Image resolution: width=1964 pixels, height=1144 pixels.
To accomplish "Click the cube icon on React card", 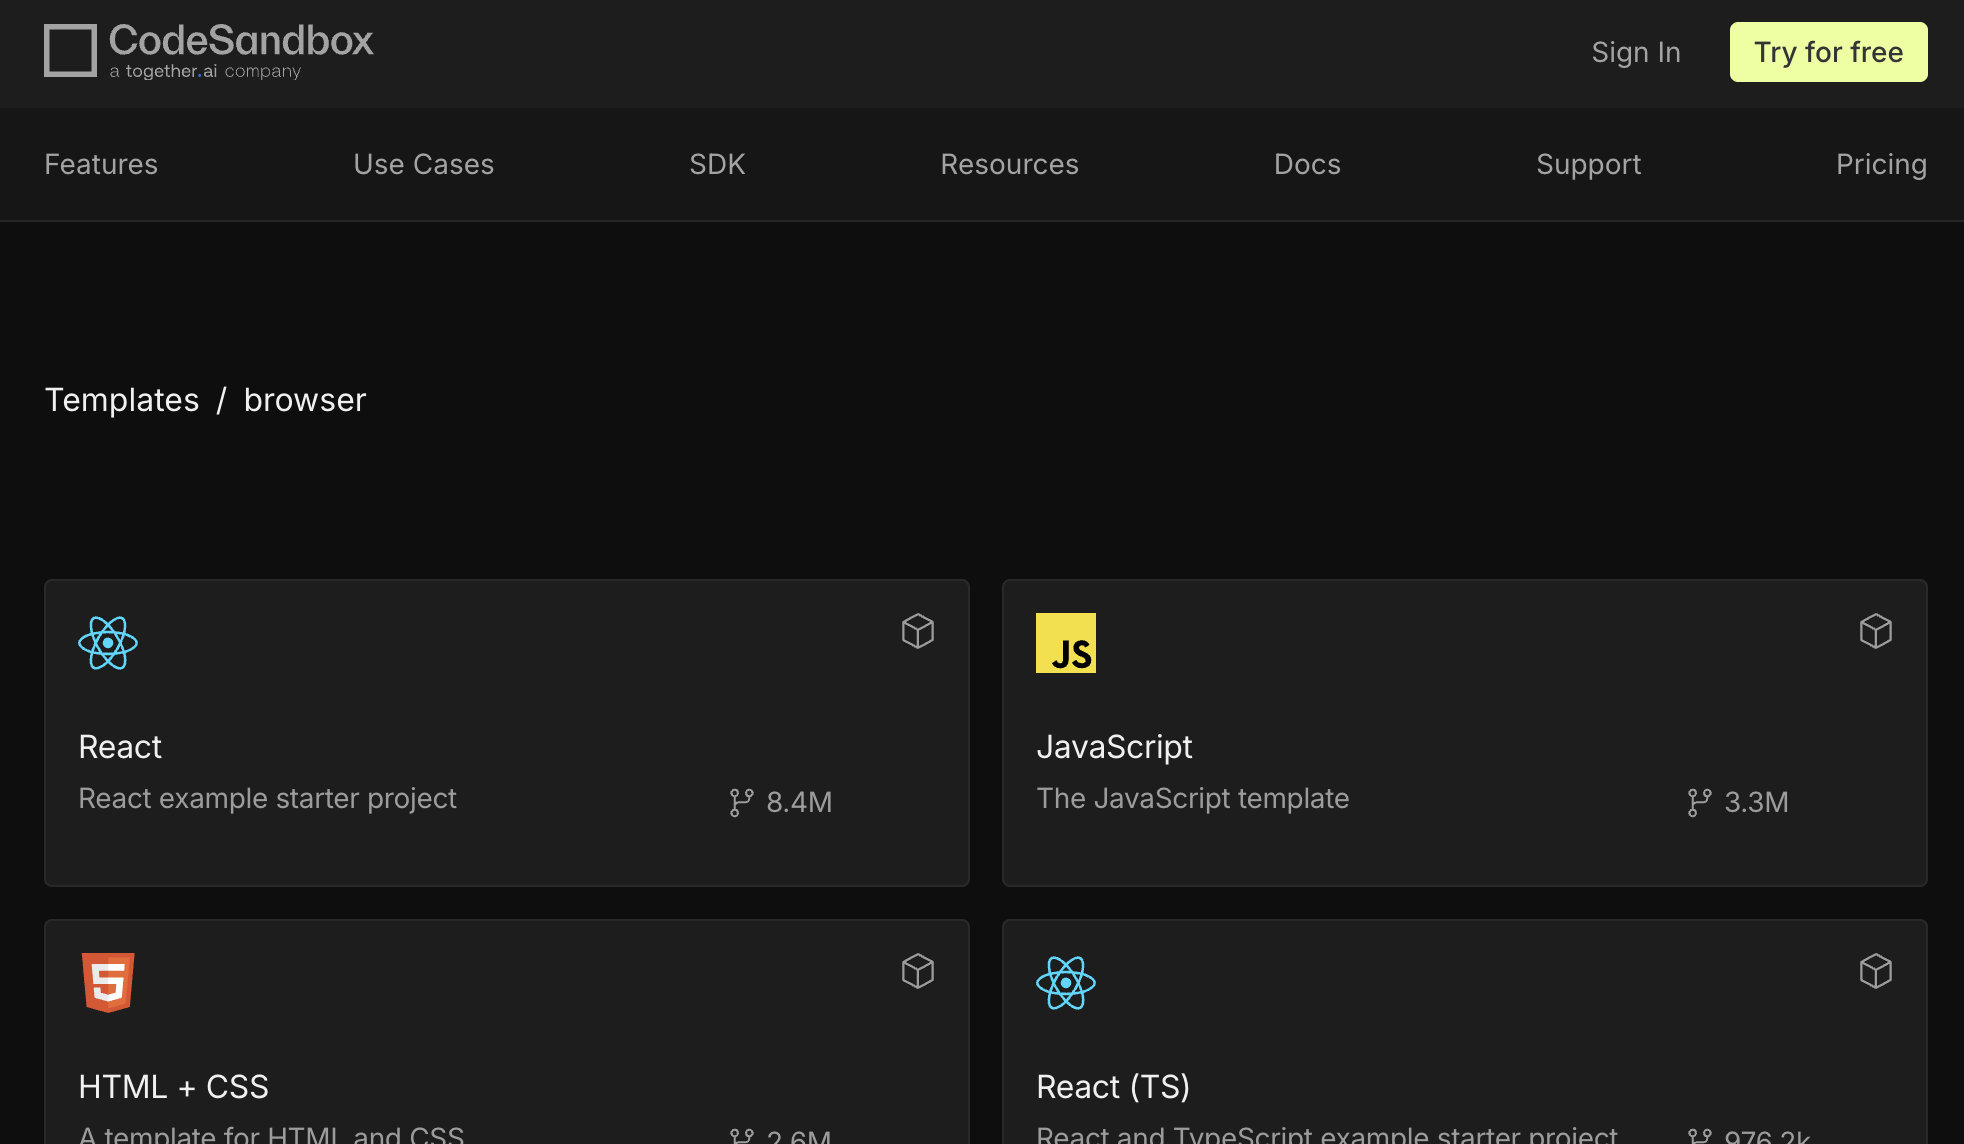I will pyautogui.click(x=918, y=631).
